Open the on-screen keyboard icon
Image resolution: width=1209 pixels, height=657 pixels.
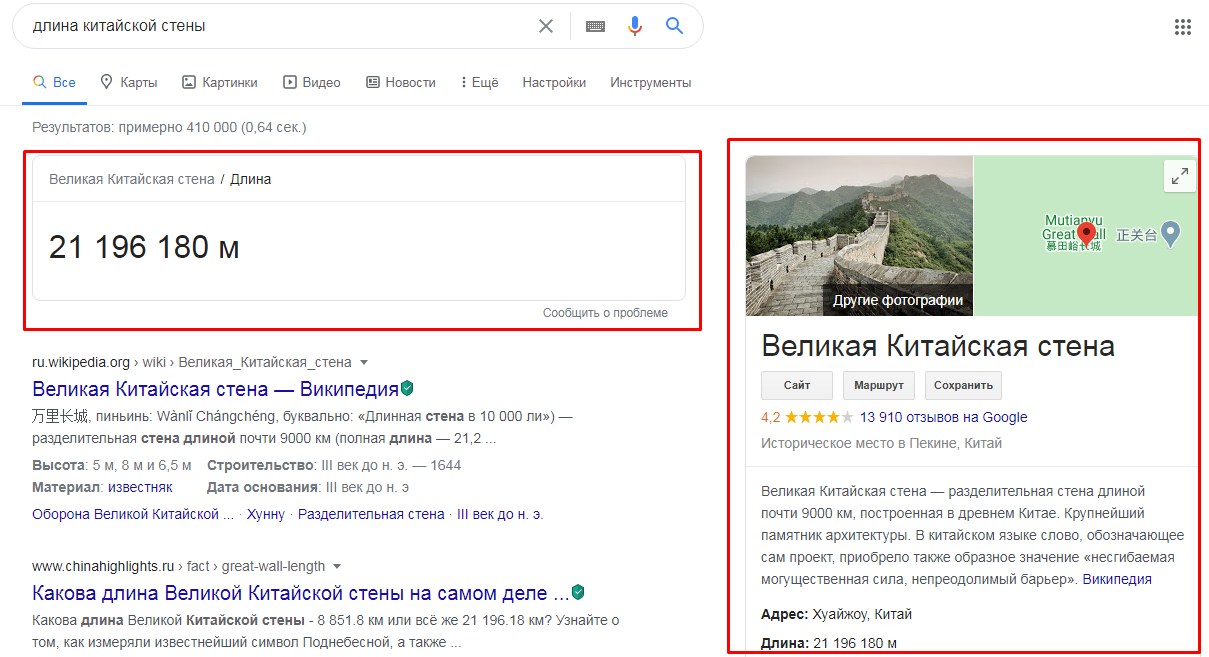tap(595, 26)
